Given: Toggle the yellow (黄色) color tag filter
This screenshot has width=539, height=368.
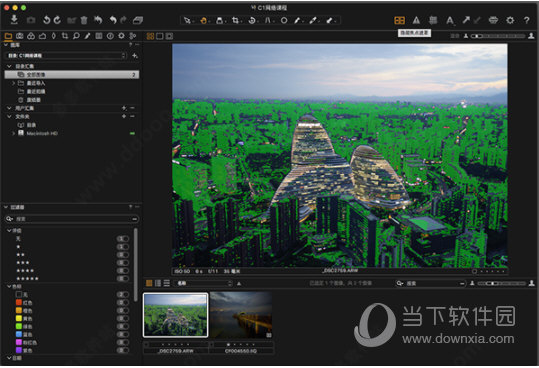Looking at the screenshot, I should (x=123, y=319).
